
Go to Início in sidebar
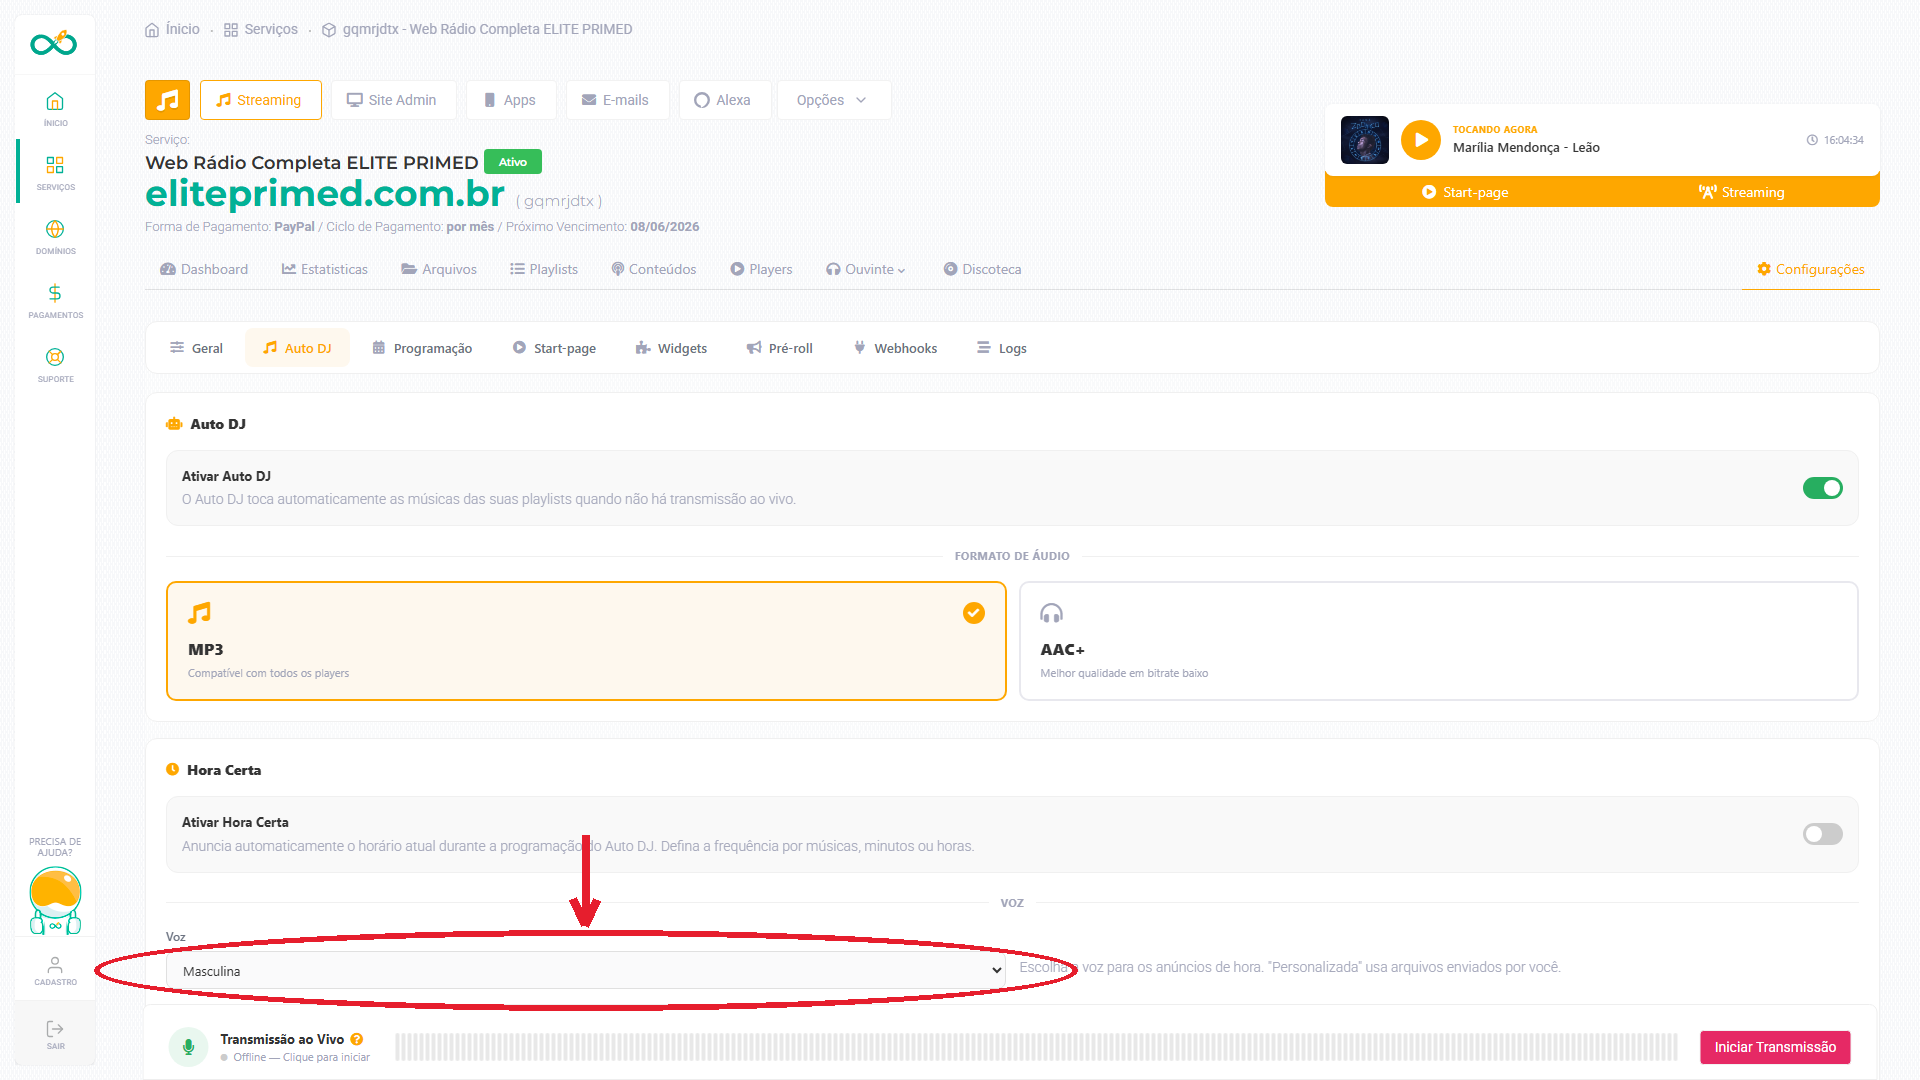coord(55,108)
